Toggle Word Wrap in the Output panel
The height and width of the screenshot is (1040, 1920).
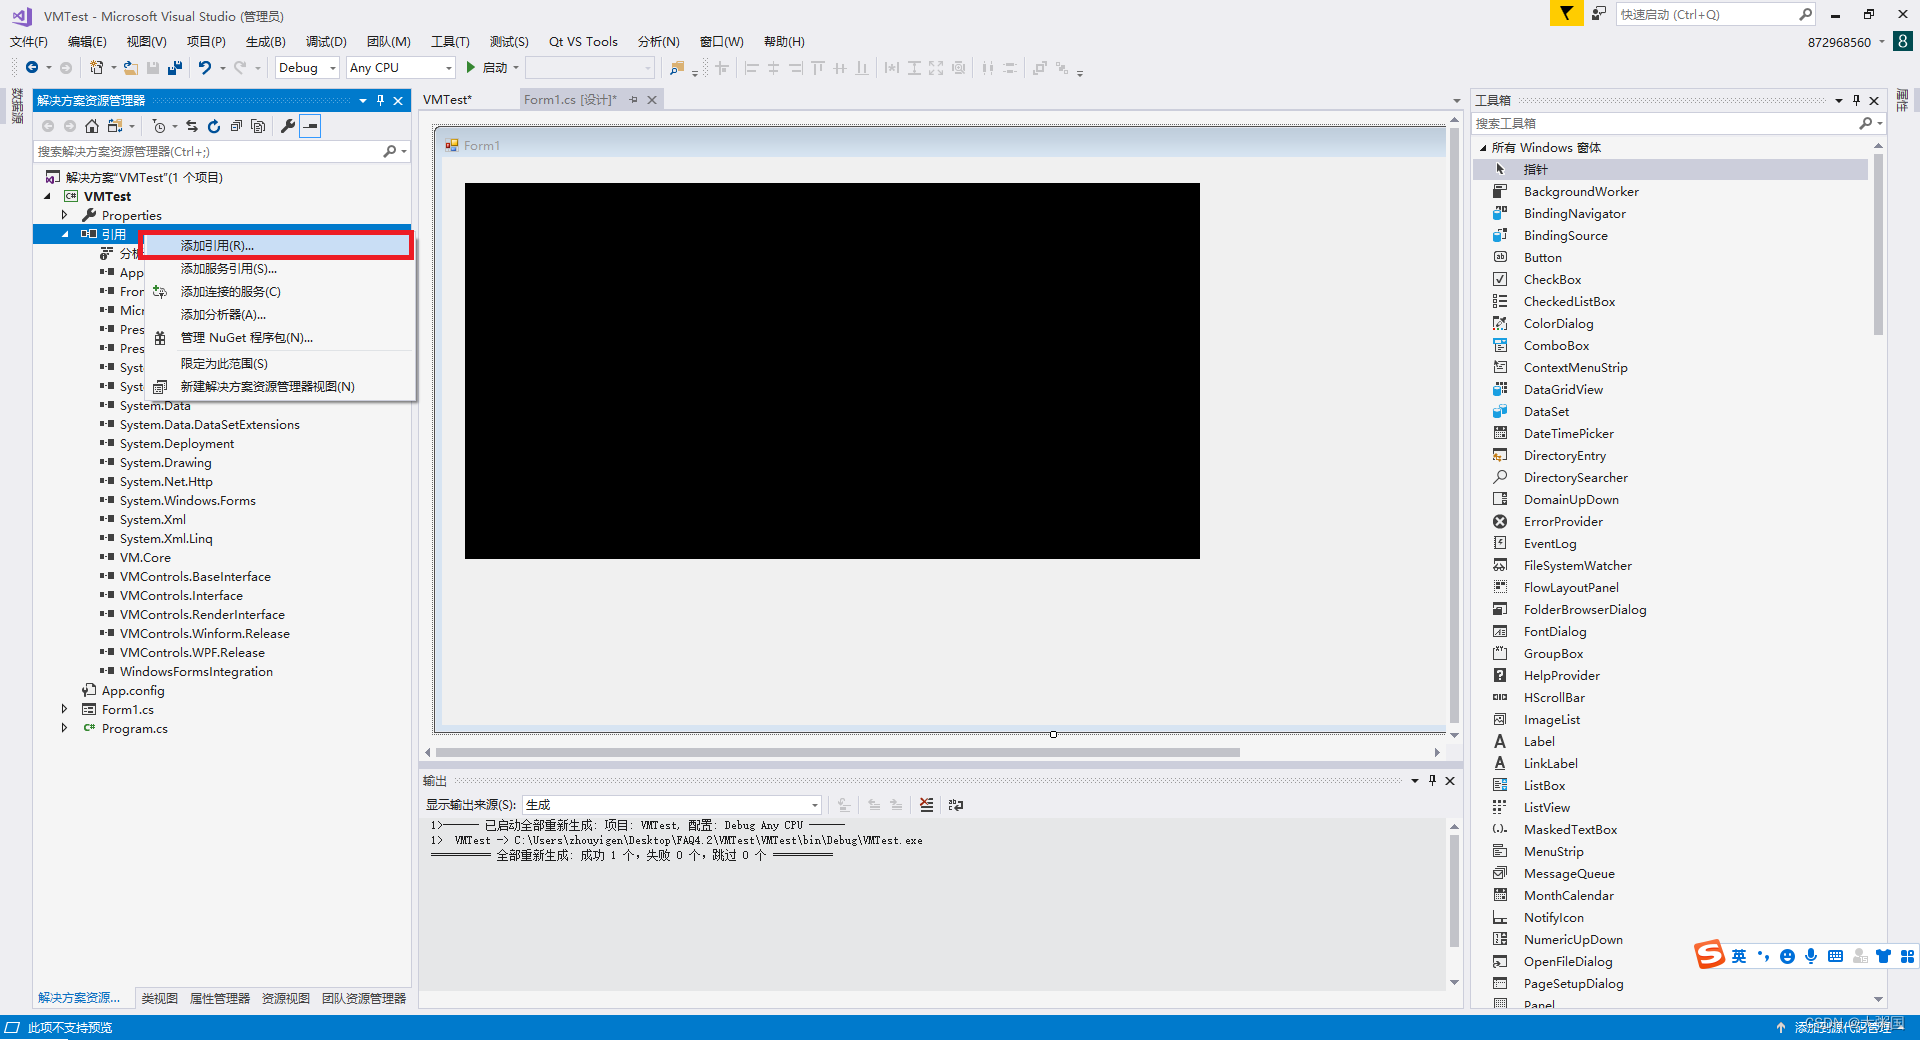click(x=956, y=805)
